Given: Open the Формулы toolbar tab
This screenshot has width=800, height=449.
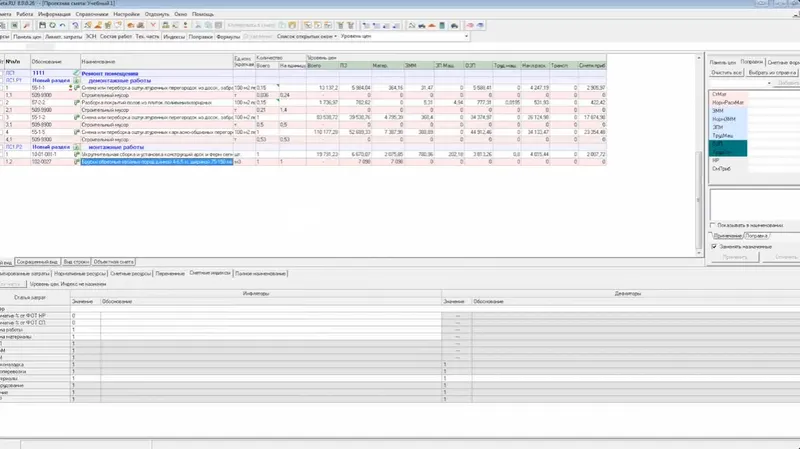Looking at the screenshot, I should point(228,37).
